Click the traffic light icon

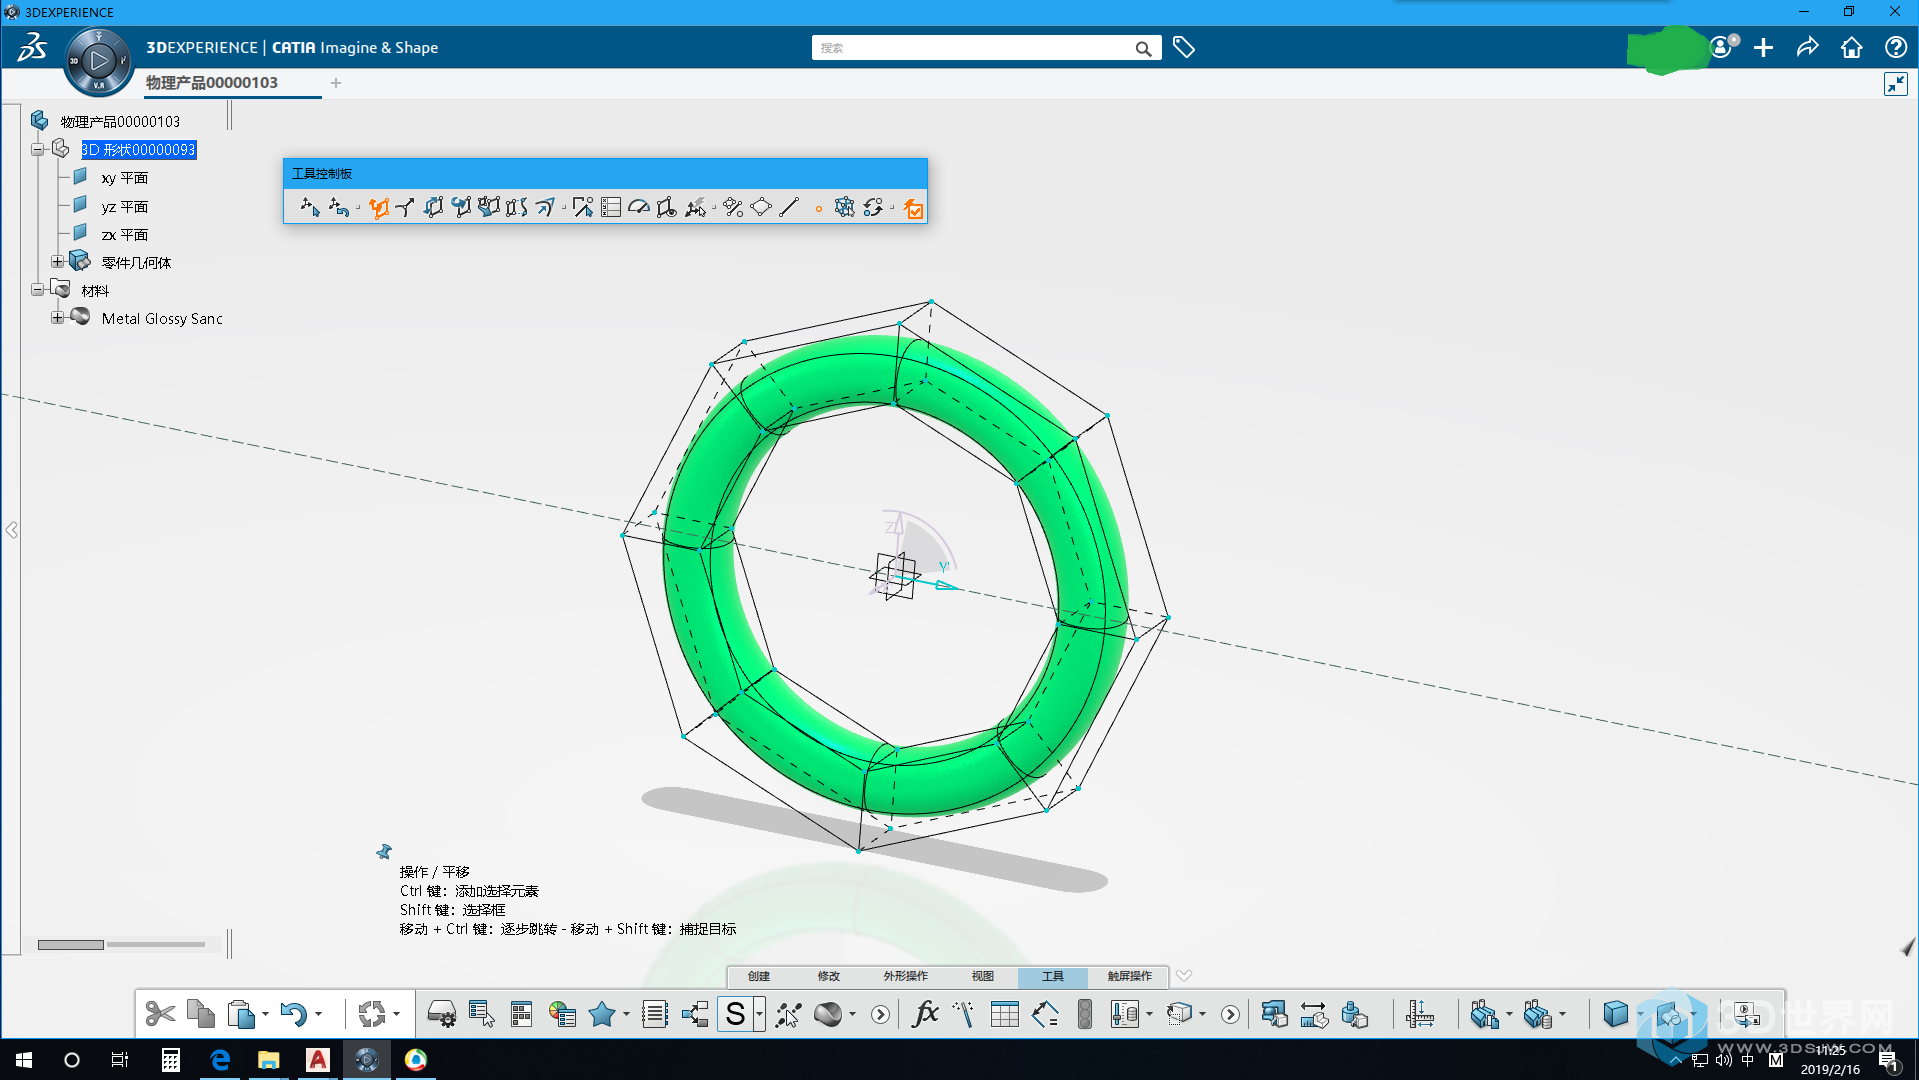pyautogui.click(x=1085, y=1014)
